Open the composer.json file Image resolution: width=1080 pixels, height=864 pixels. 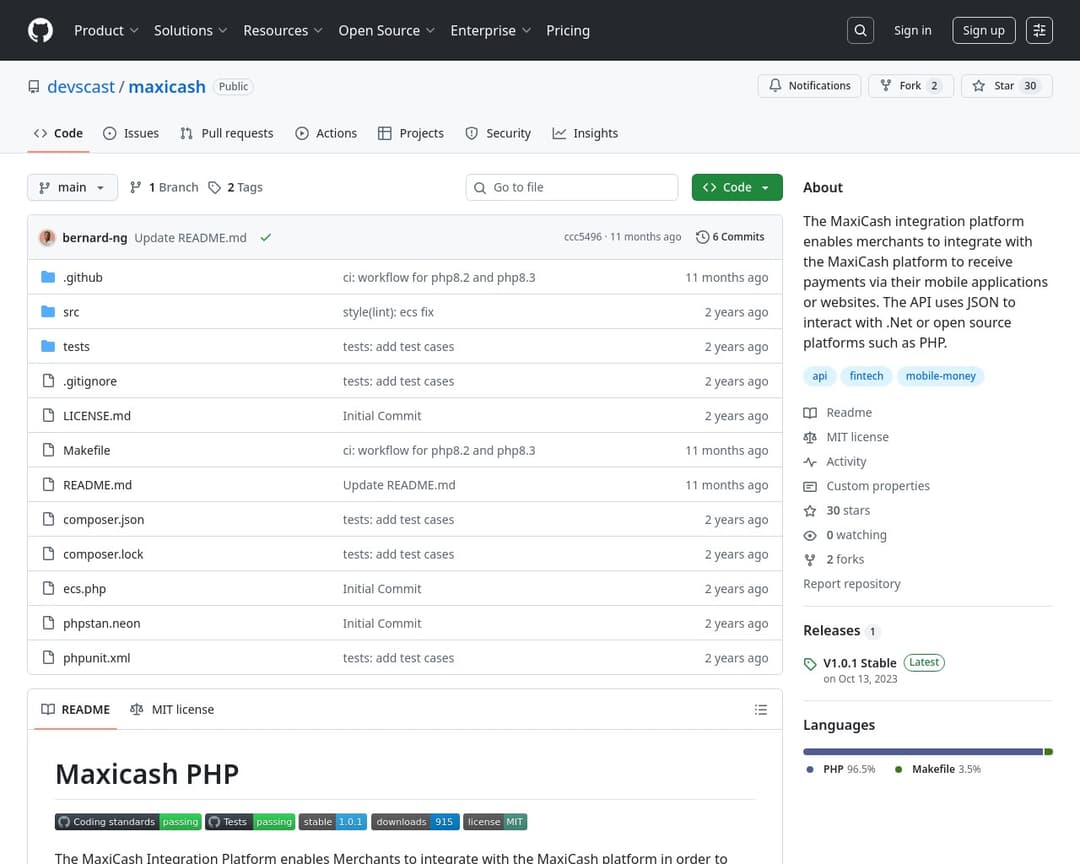pos(103,520)
